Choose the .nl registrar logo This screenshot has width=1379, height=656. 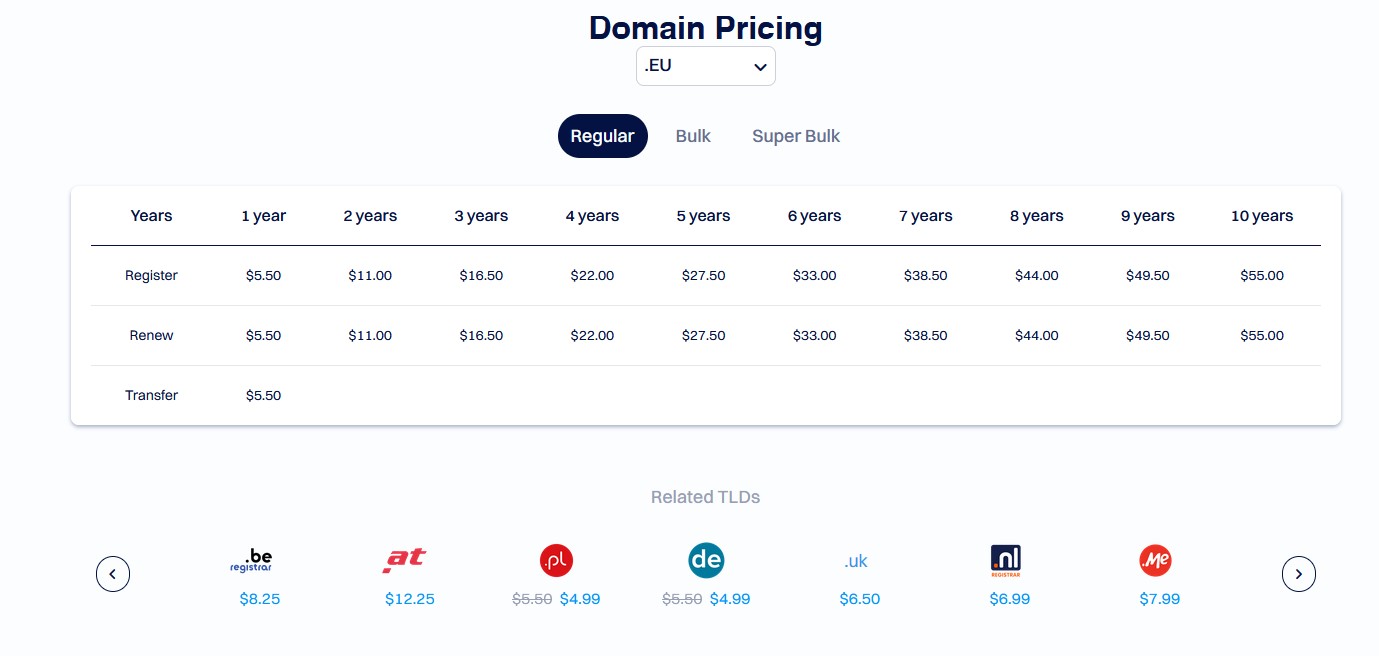(x=1005, y=561)
